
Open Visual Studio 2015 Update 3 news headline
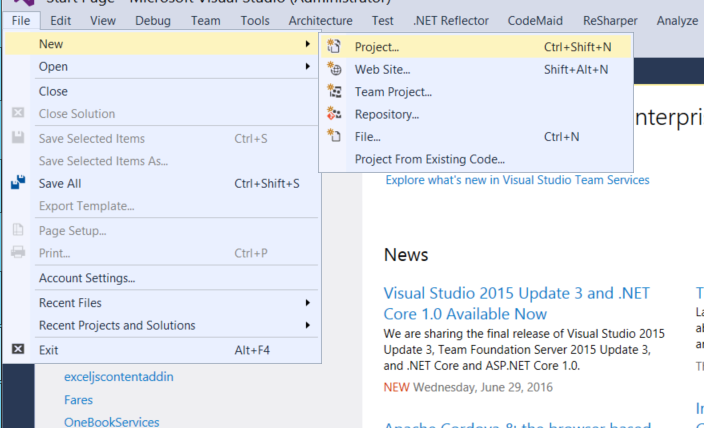[516, 304]
